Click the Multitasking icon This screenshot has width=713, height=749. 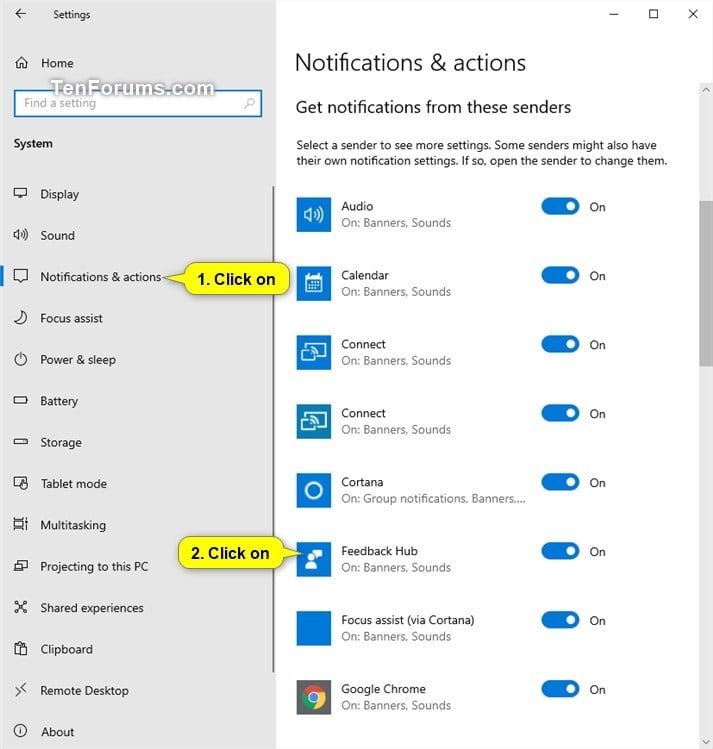(21, 524)
